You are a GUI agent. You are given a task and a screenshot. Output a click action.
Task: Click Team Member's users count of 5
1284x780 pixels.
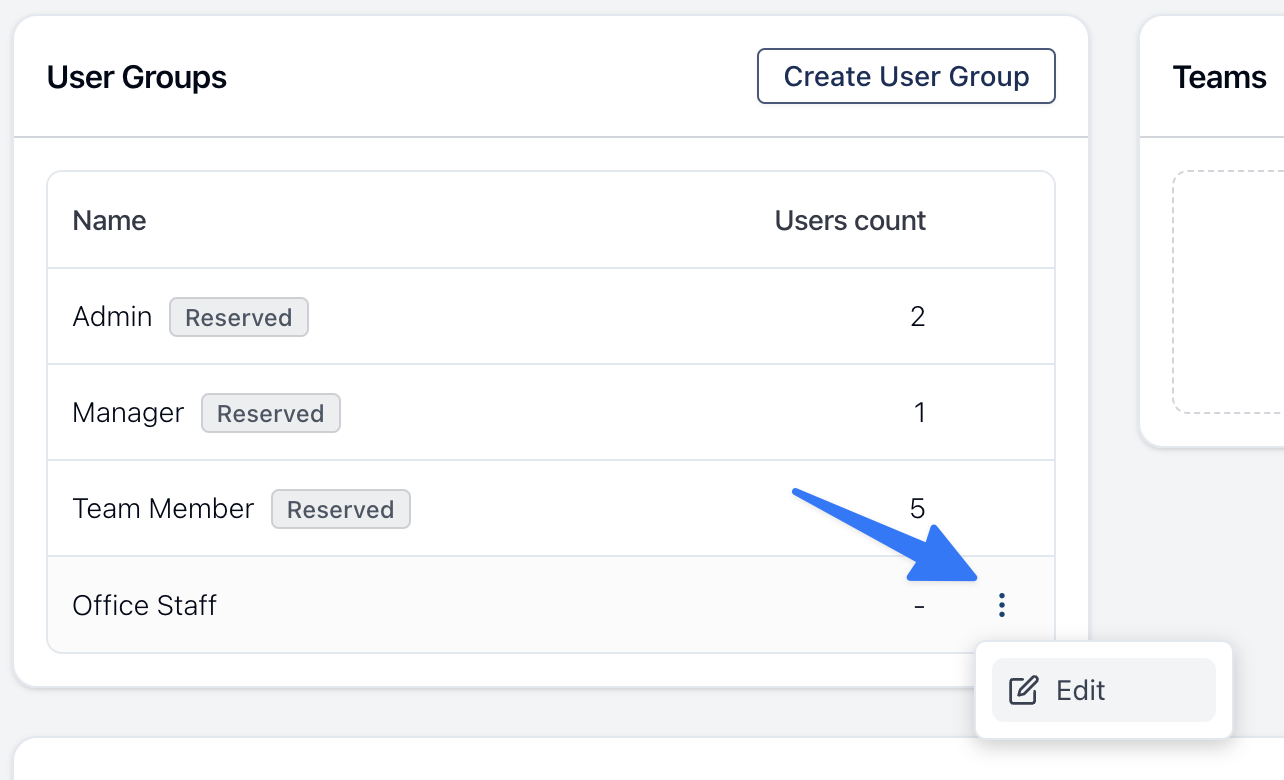click(918, 509)
